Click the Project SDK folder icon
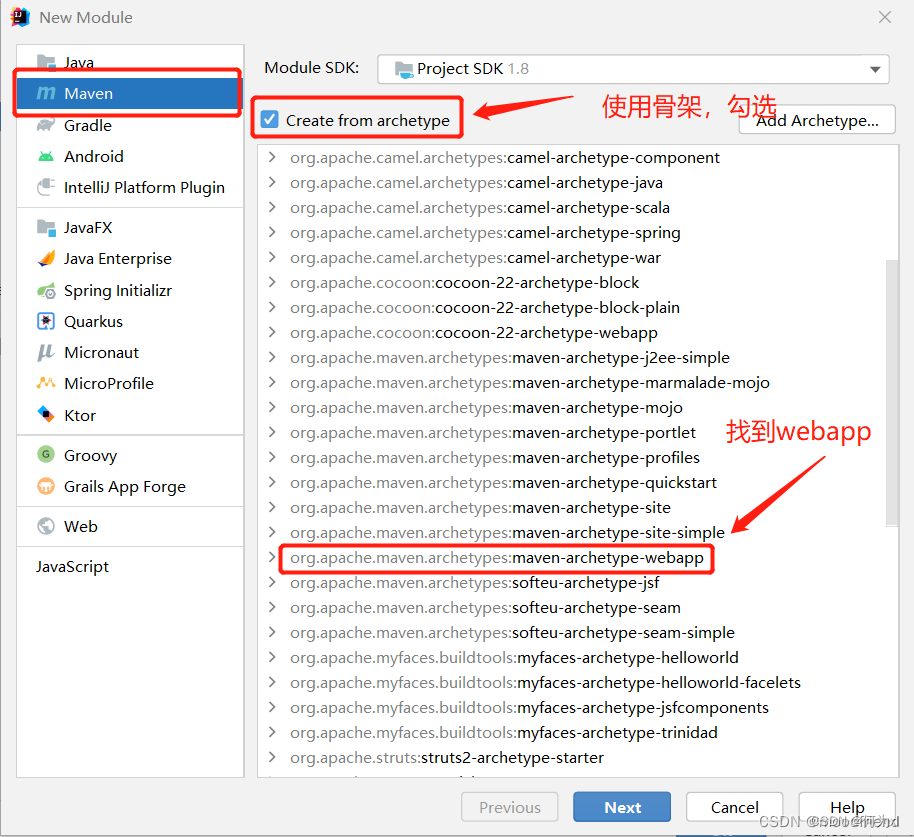Screen dimensions: 914x837 click(x=404, y=69)
